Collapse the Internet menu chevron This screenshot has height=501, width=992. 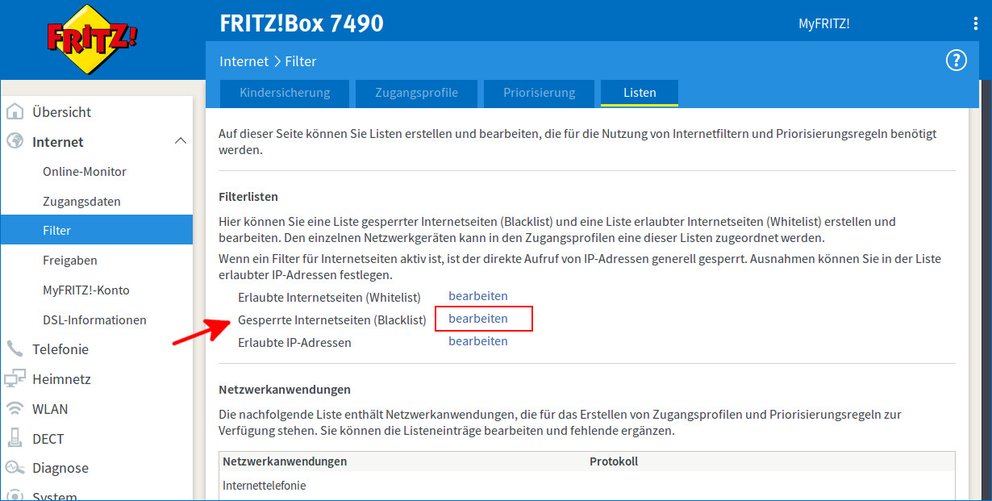[180, 141]
